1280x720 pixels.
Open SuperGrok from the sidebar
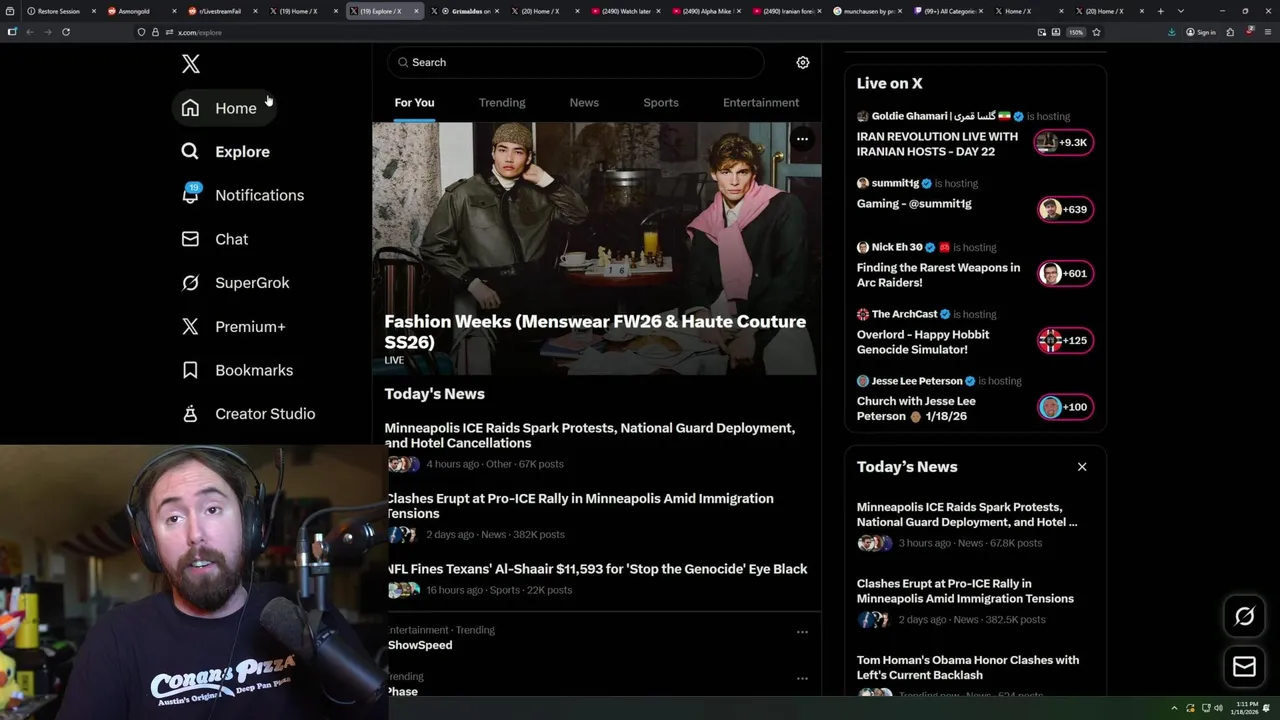click(235, 283)
